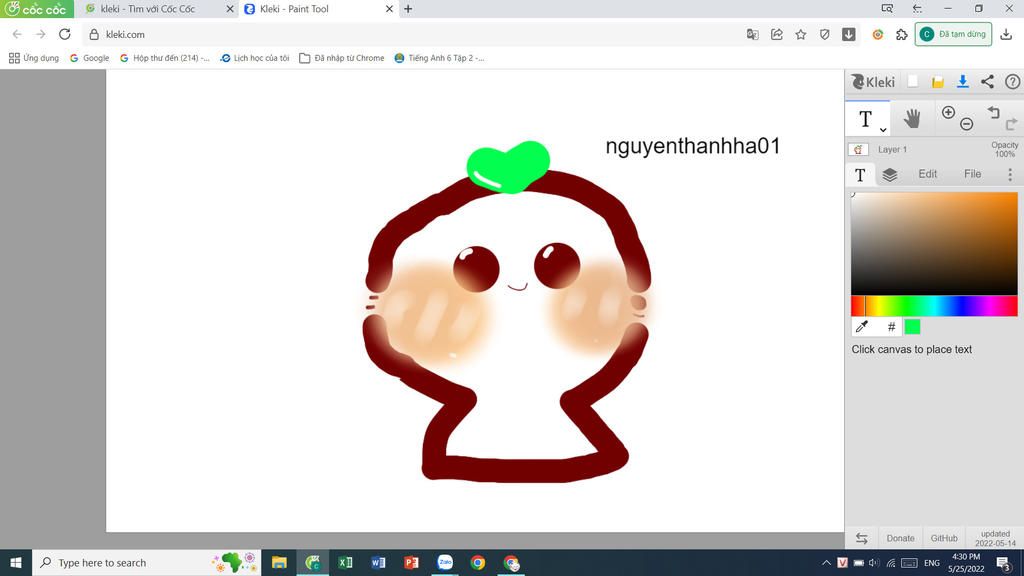Open PowerPoint from the taskbar
This screenshot has width=1024, height=576.
click(x=411, y=562)
